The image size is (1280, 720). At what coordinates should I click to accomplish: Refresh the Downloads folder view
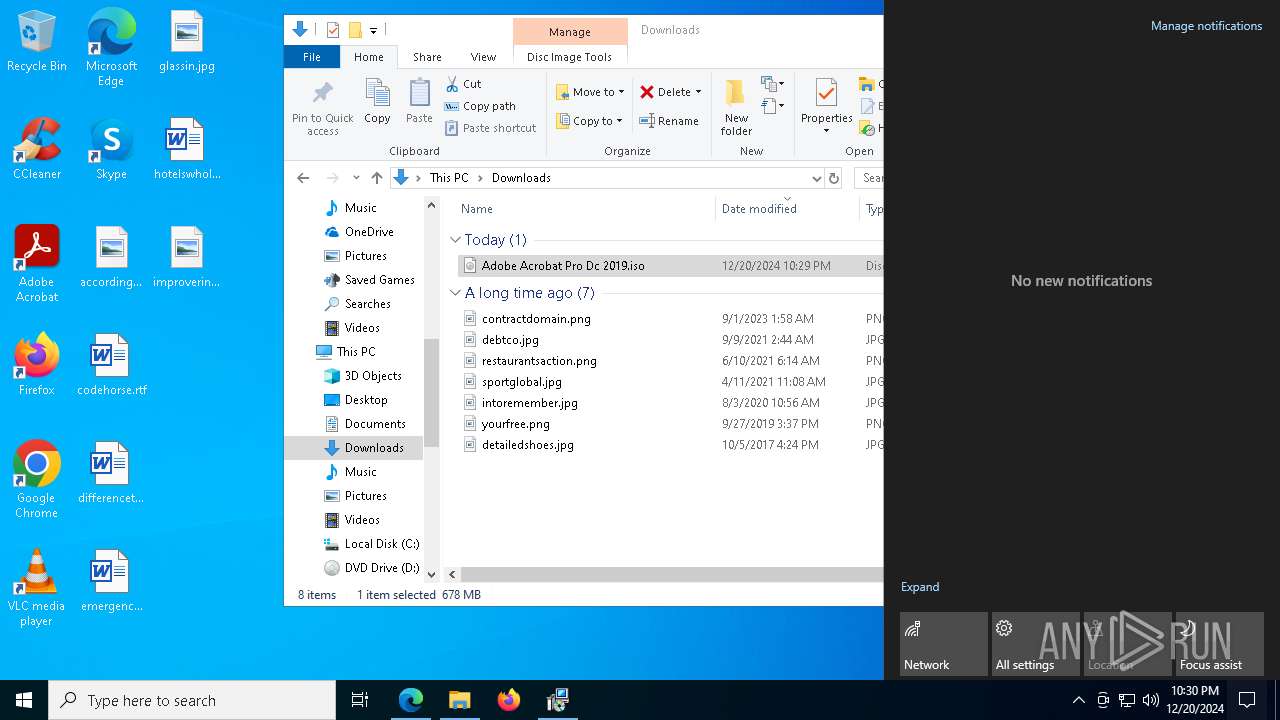tap(834, 178)
